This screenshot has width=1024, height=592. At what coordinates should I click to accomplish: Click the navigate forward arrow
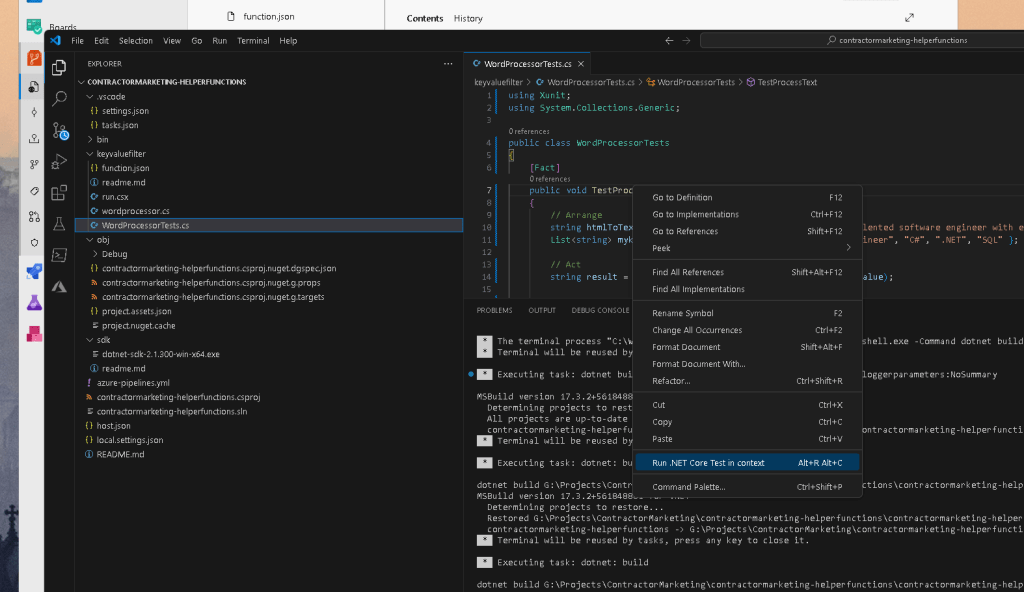[686, 41]
